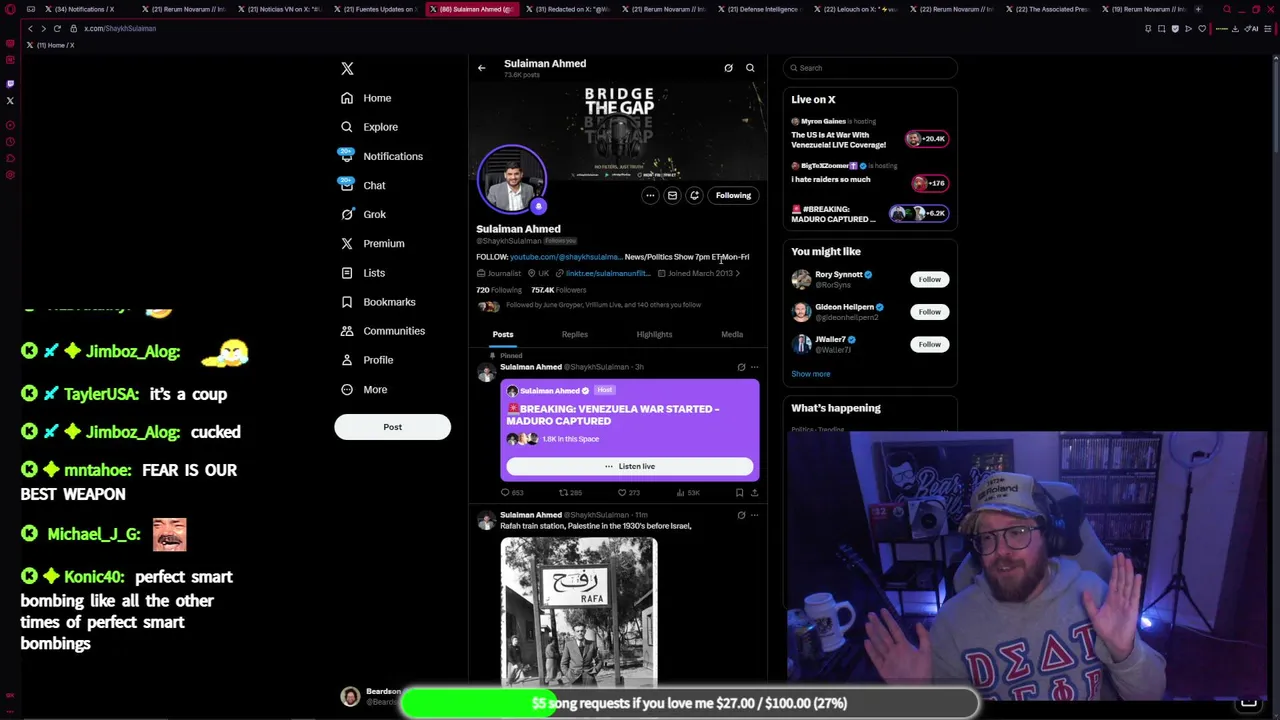Open Grok in the sidebar

(x=363, y=214)
